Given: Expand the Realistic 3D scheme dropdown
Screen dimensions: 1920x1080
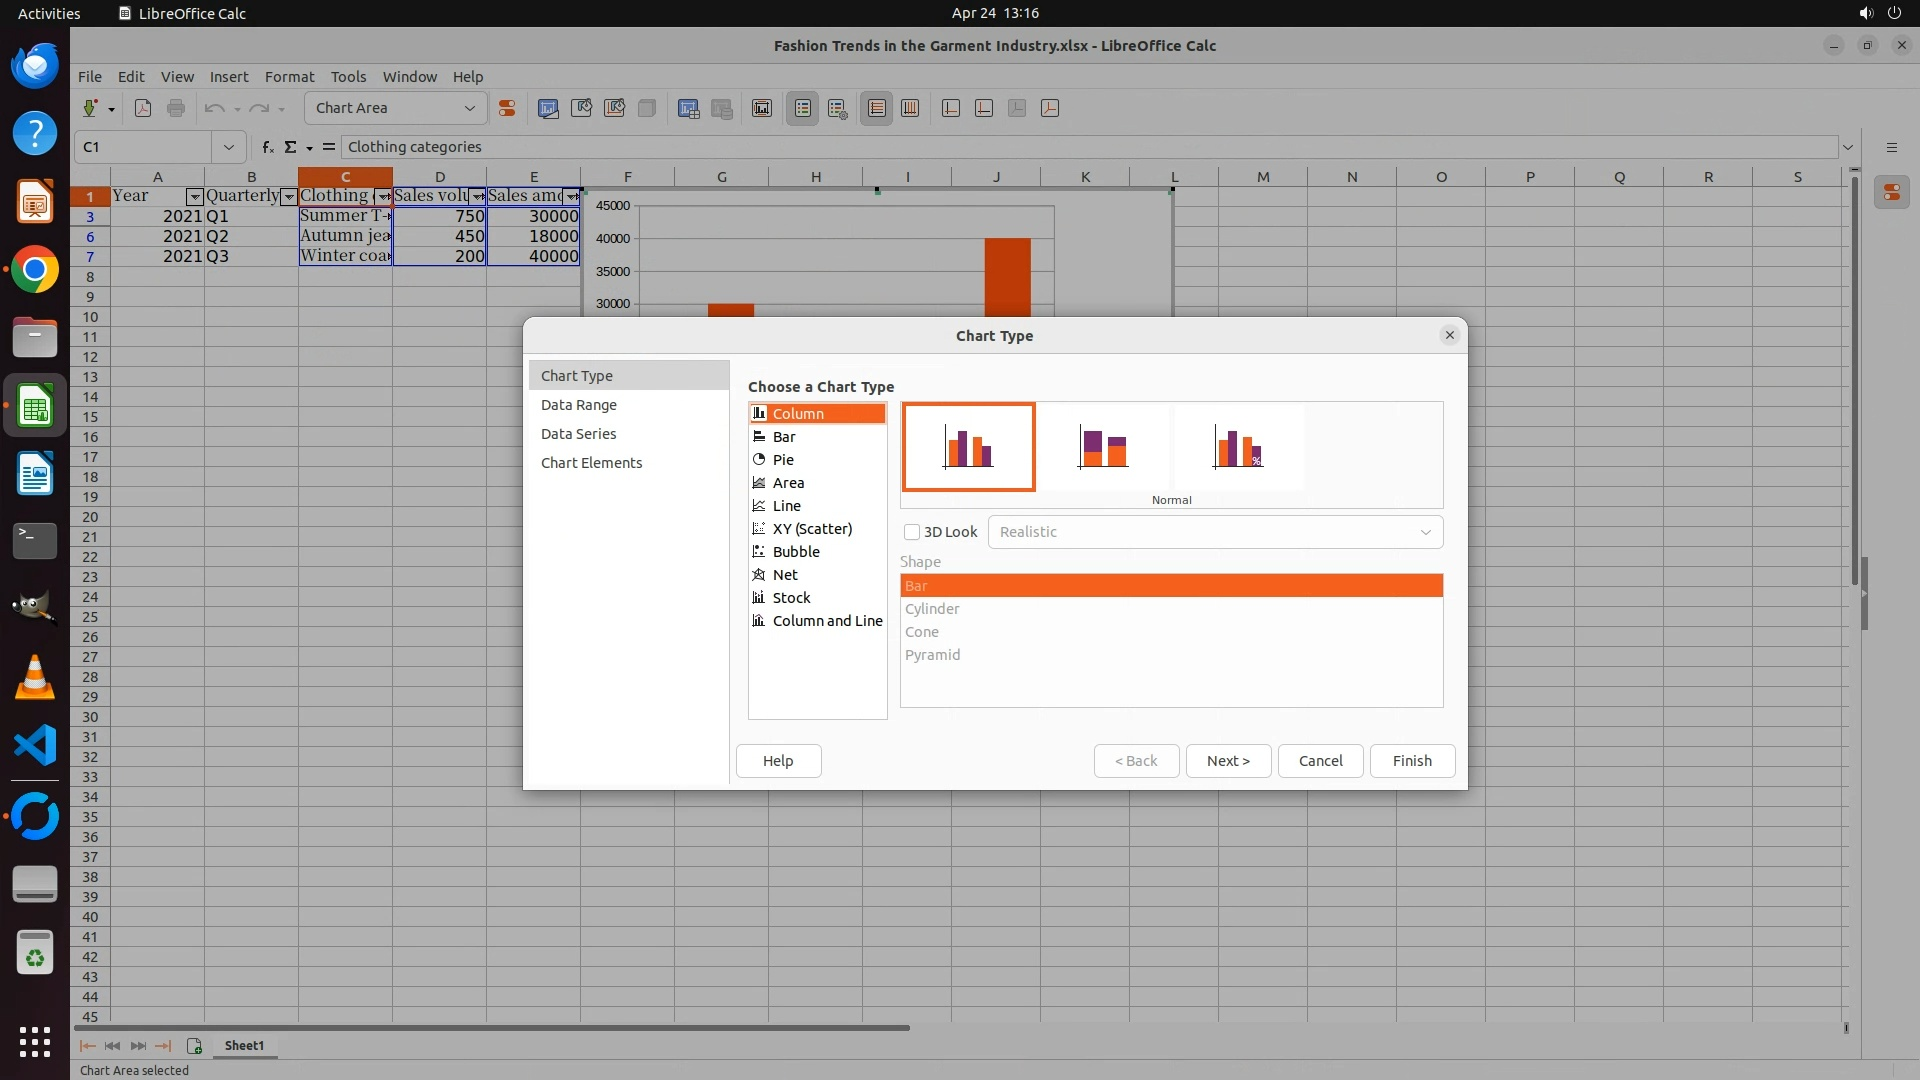Looking at the screenshot, I should click(1425, 532).
